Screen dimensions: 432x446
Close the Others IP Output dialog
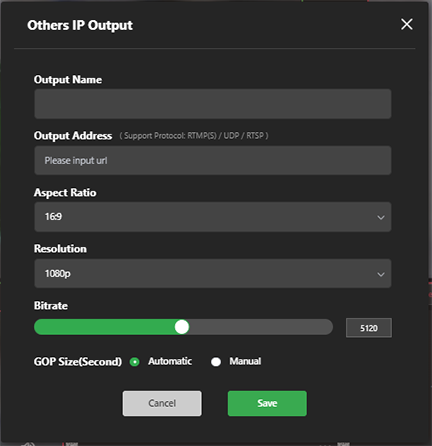pos(407,24)
